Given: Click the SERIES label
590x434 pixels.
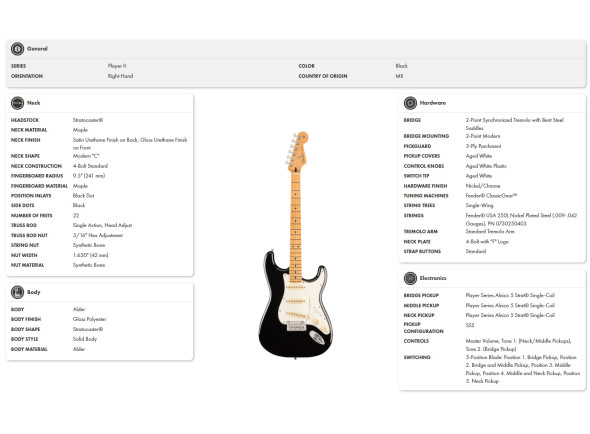Looking at the screenshot, I should [x=18, y=66].
